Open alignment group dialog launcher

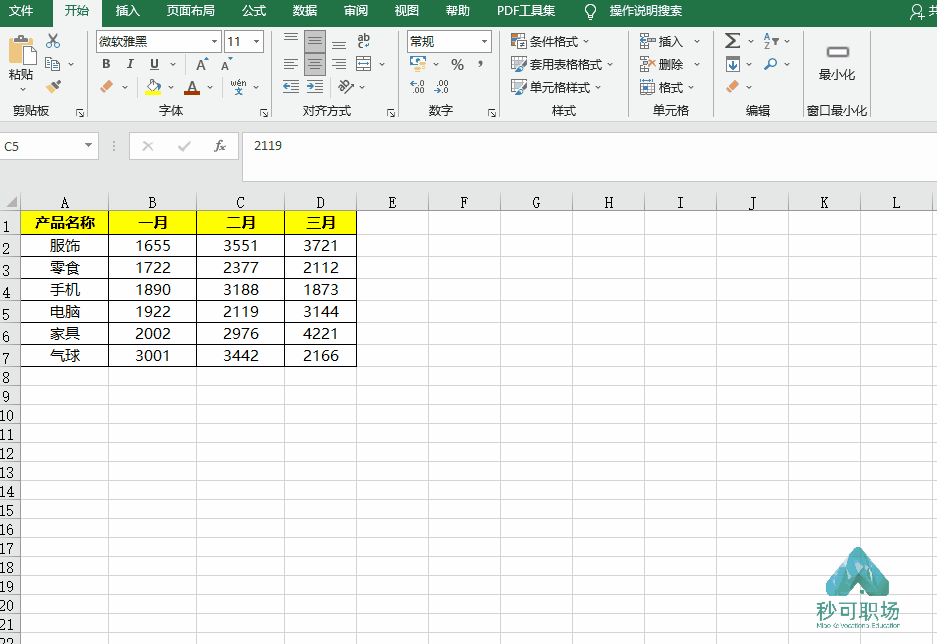pos(391,112)
